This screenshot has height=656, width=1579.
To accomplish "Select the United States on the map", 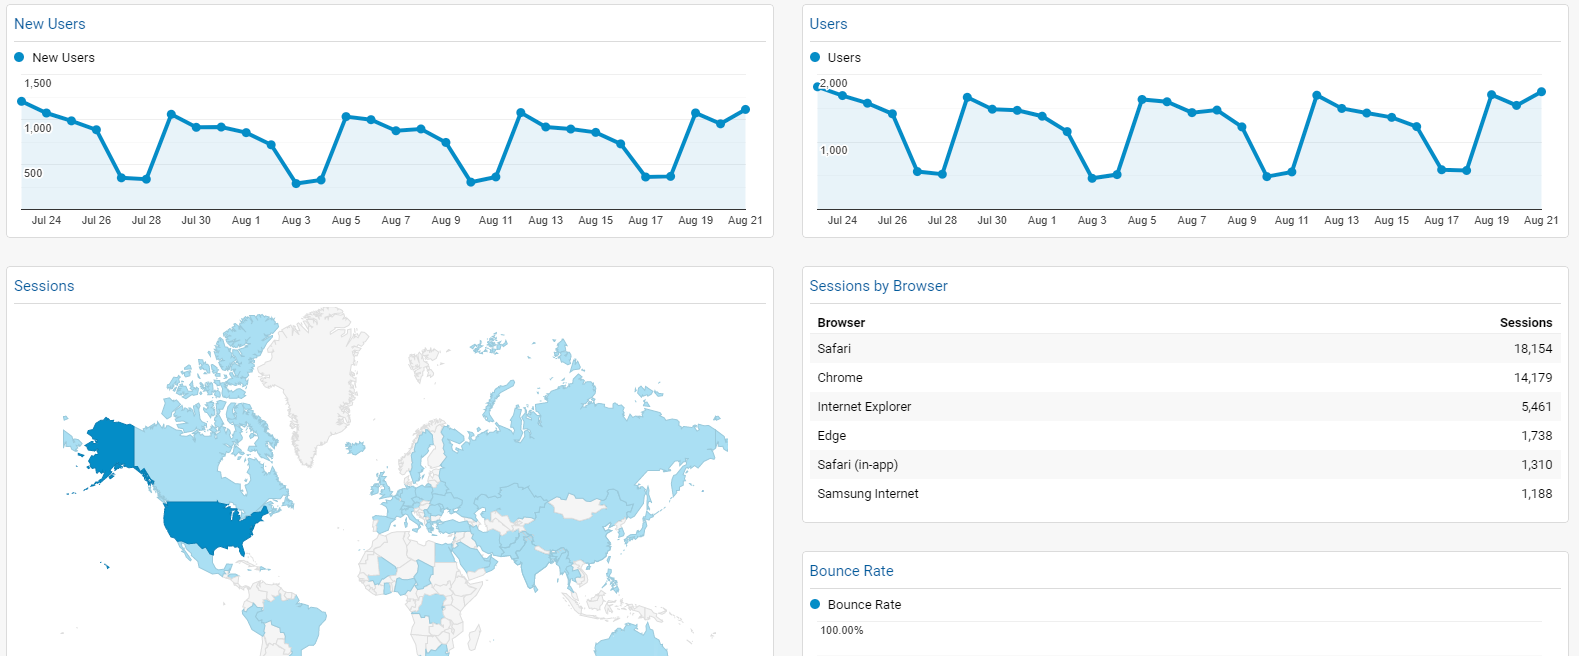I will pyautogui.click(x=212, y=525).
